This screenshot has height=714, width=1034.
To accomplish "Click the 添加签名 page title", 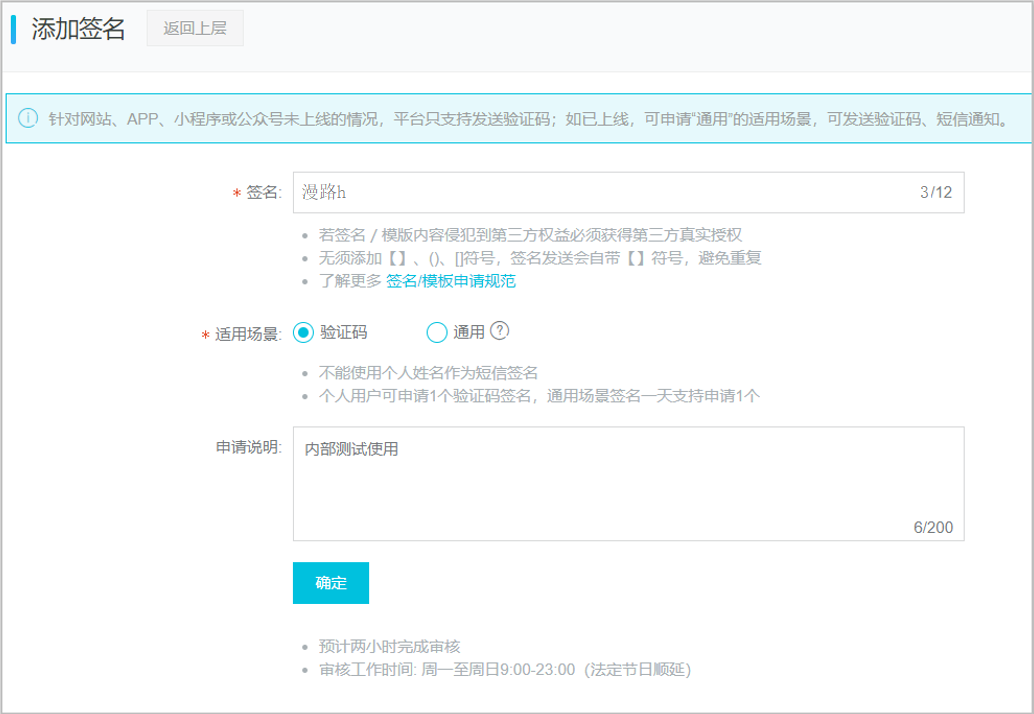I will 78,29.
